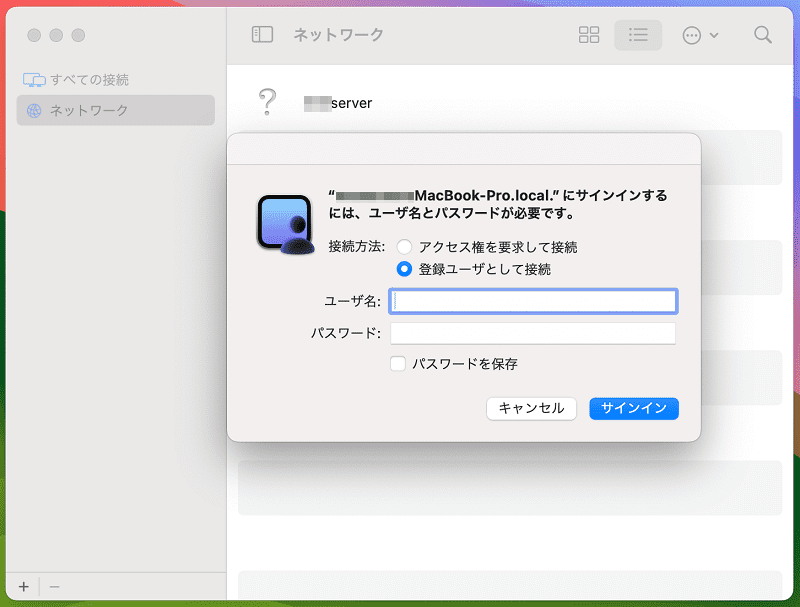Viewport: 800px width, 607px height.
Task: Add a connection with plus button
Action: [x=24, y=587]
